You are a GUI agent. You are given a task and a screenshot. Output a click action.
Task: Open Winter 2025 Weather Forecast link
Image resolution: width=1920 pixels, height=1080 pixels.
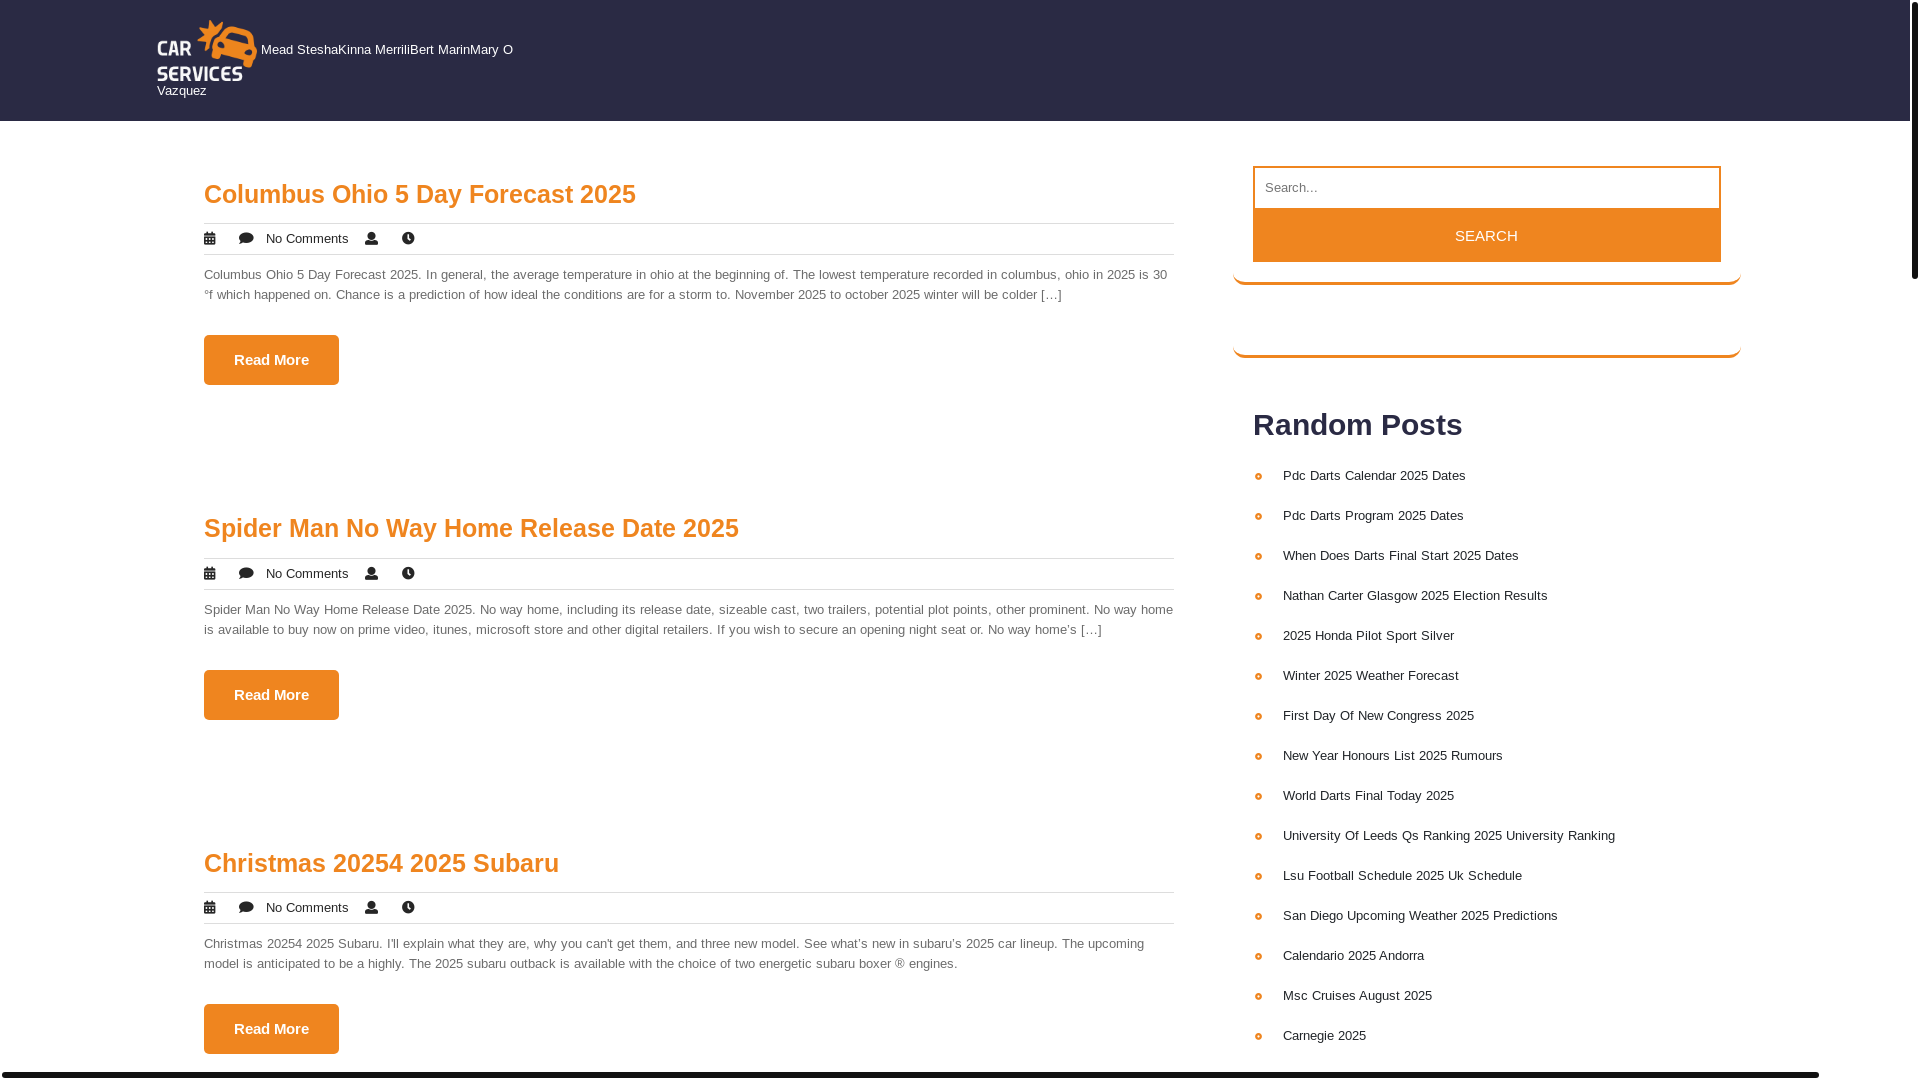click(1370, 676)
